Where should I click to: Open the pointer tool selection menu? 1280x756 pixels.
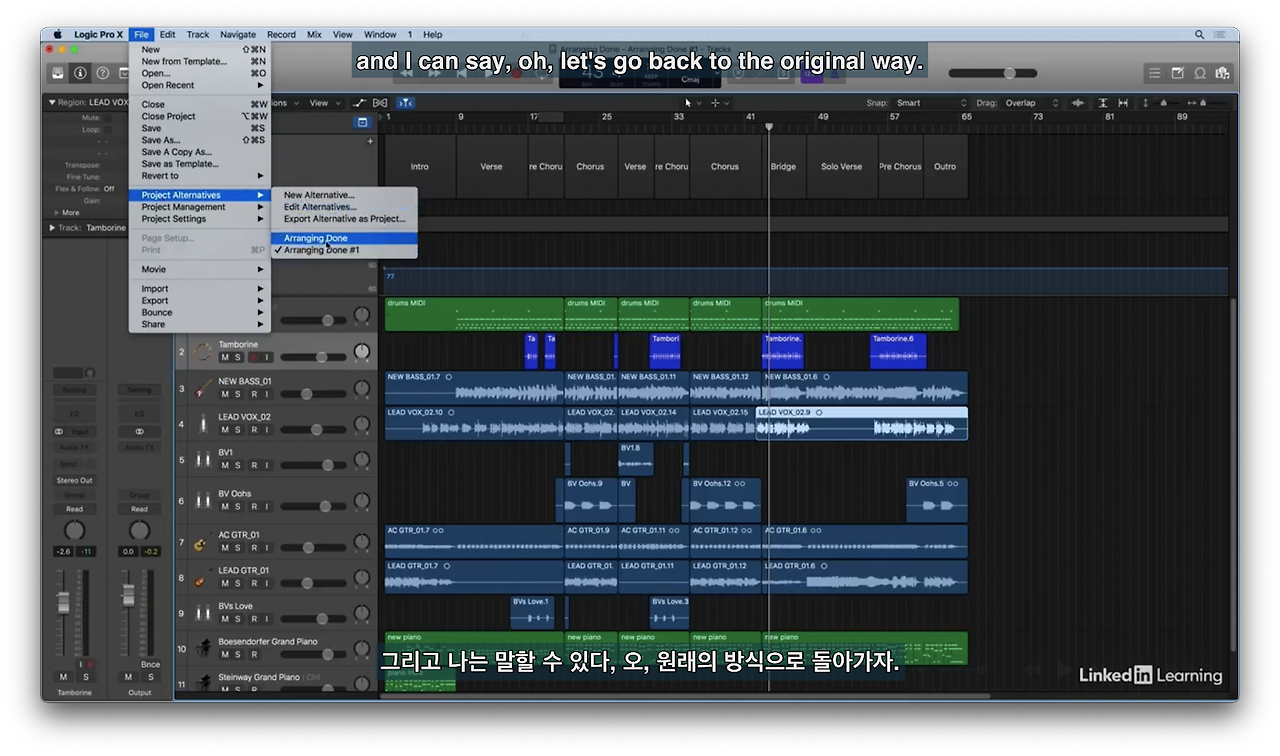tap(691, 103)
